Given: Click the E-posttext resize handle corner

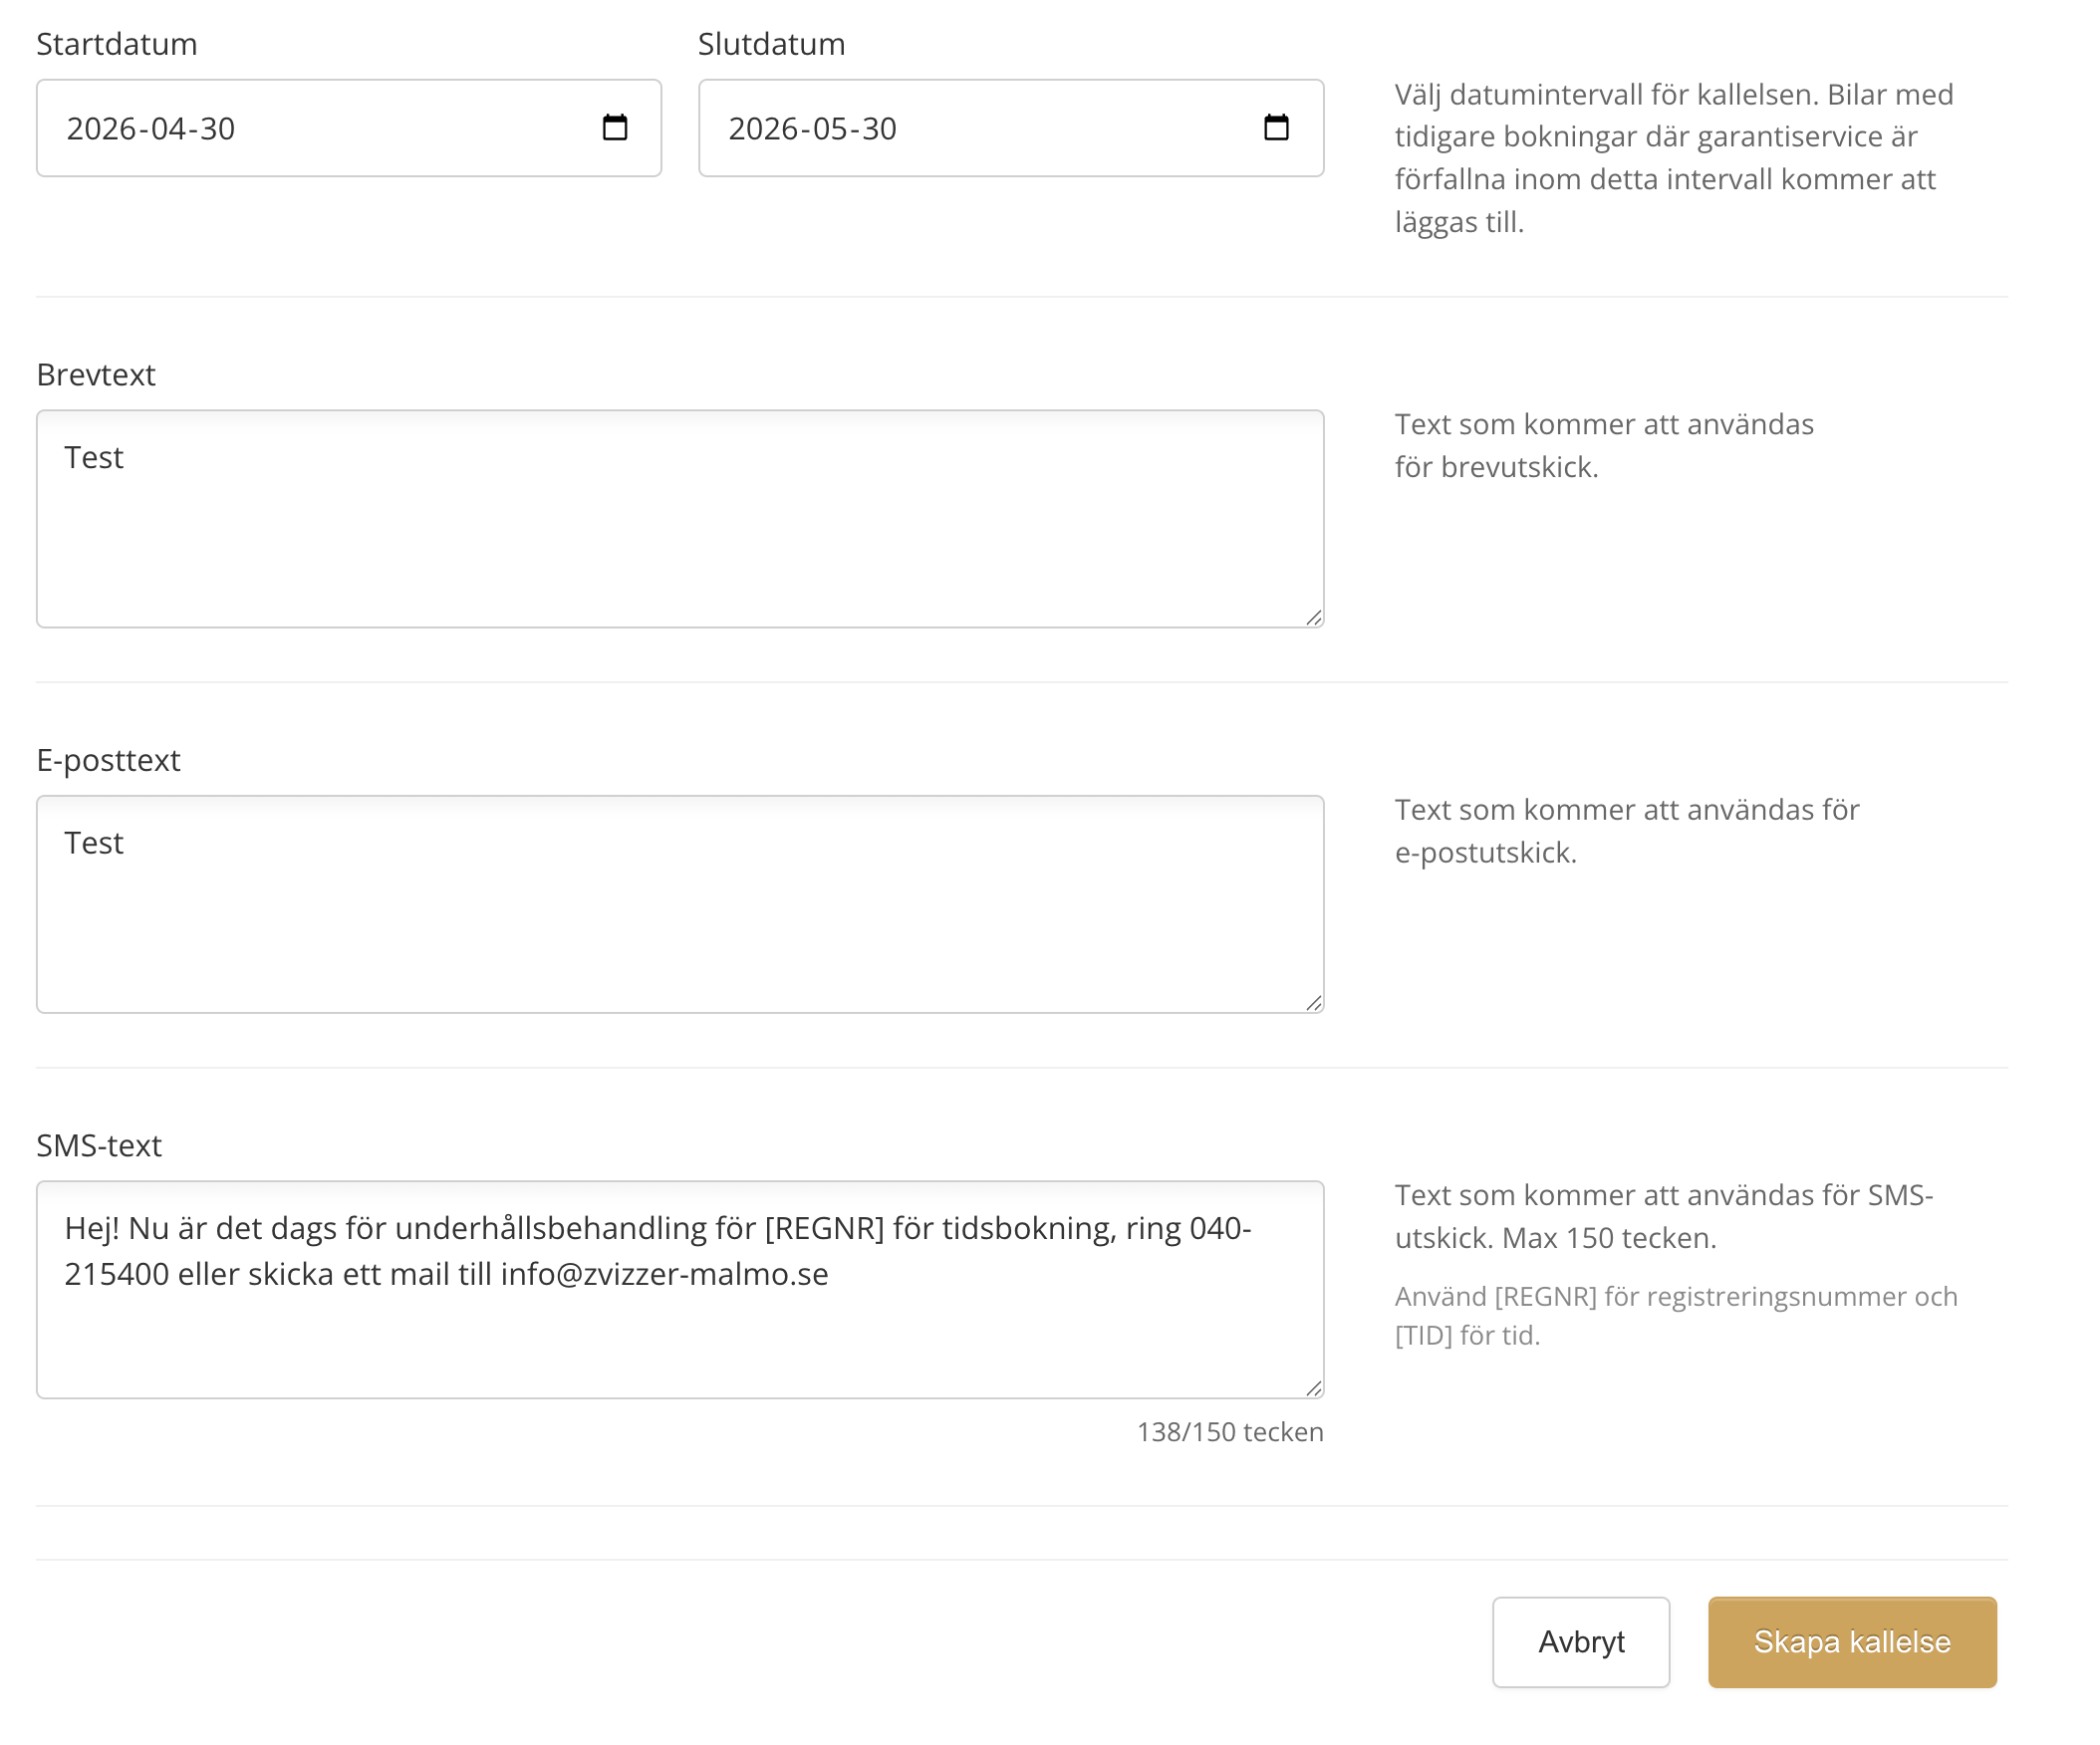Looking at the screenshot, I should pyautogui.click(x=1314, y=1003).
